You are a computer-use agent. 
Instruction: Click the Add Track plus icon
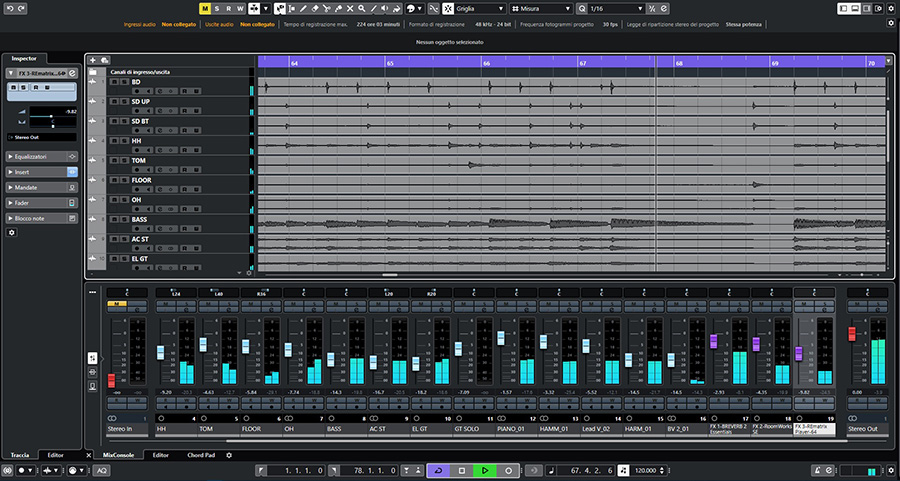92,61
